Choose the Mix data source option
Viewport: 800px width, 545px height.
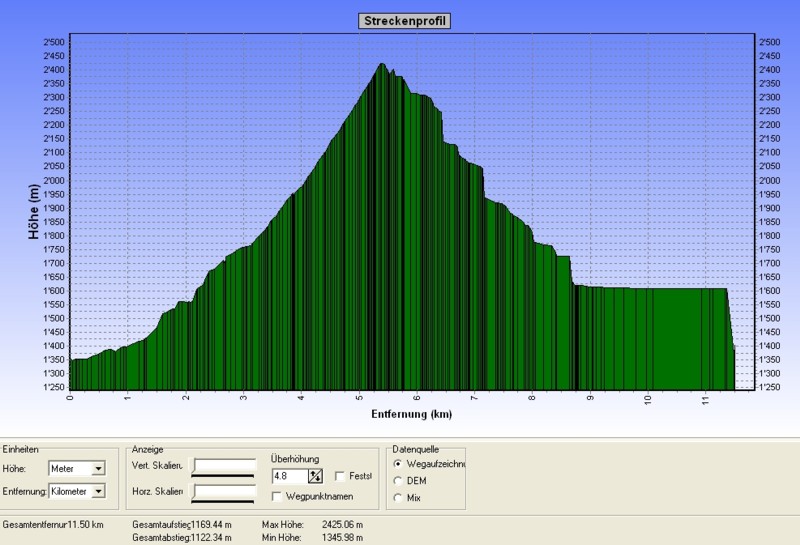[400, 497]
